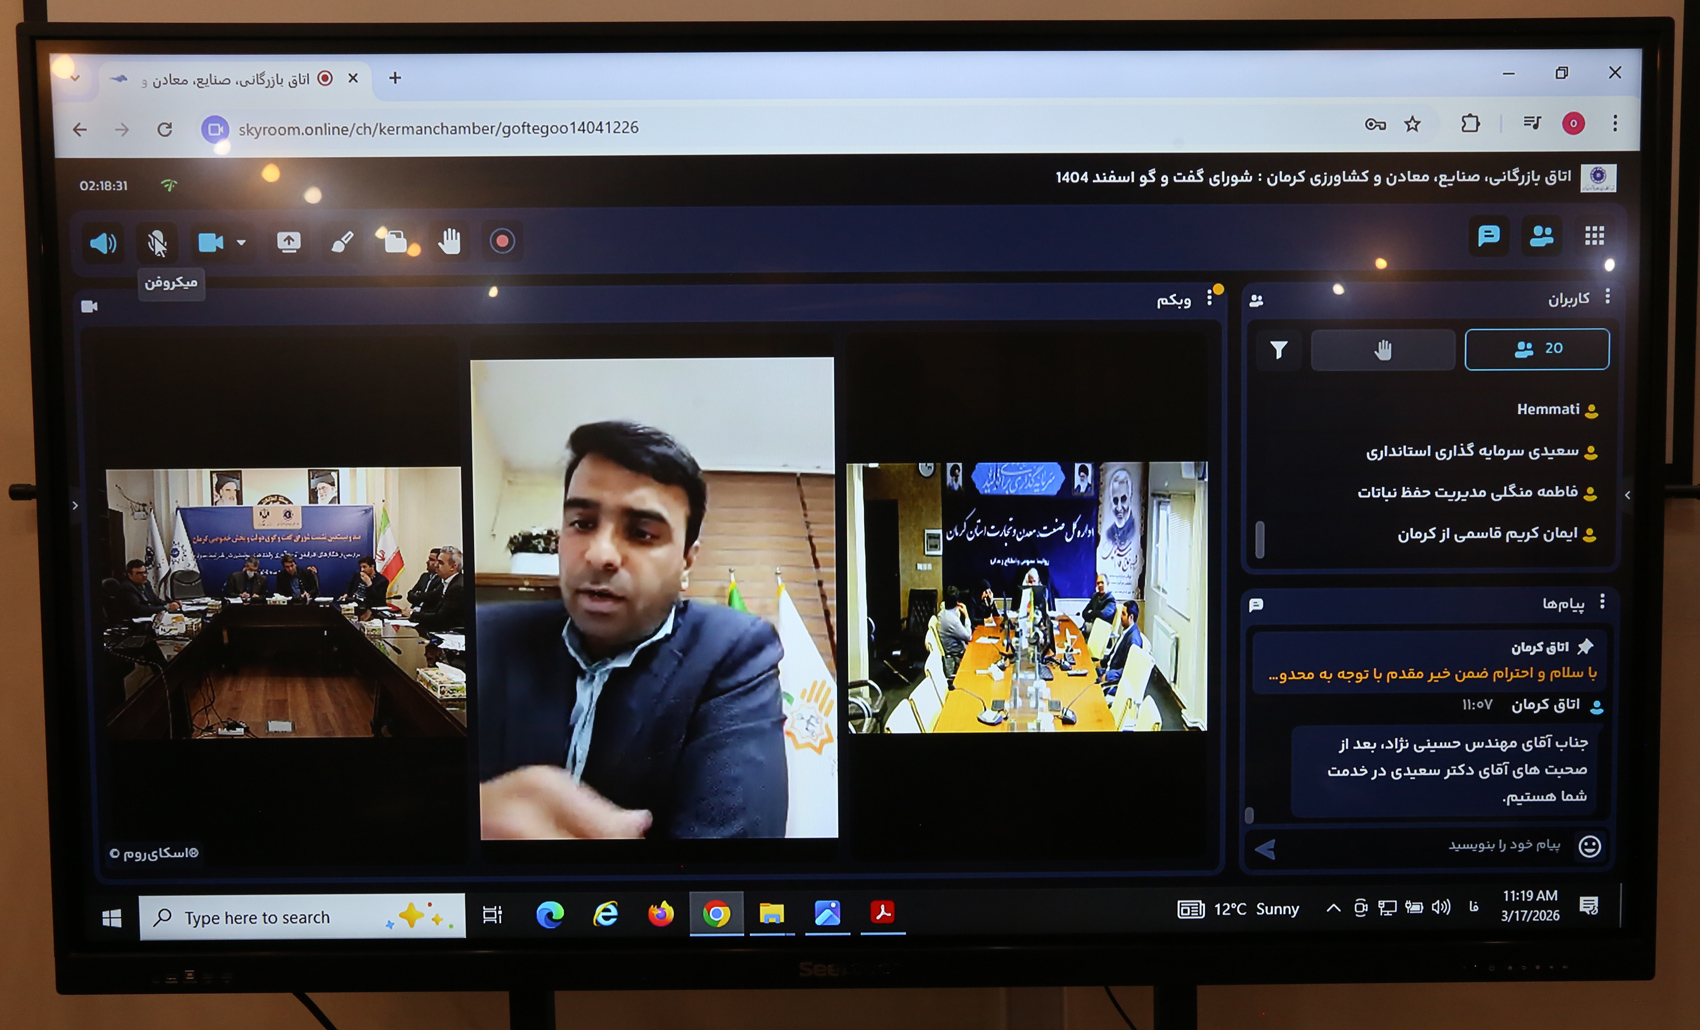This screenshot has width=1700, height=1030.
Task: Switch to raised hands tab
Action: coord(1382,350)
